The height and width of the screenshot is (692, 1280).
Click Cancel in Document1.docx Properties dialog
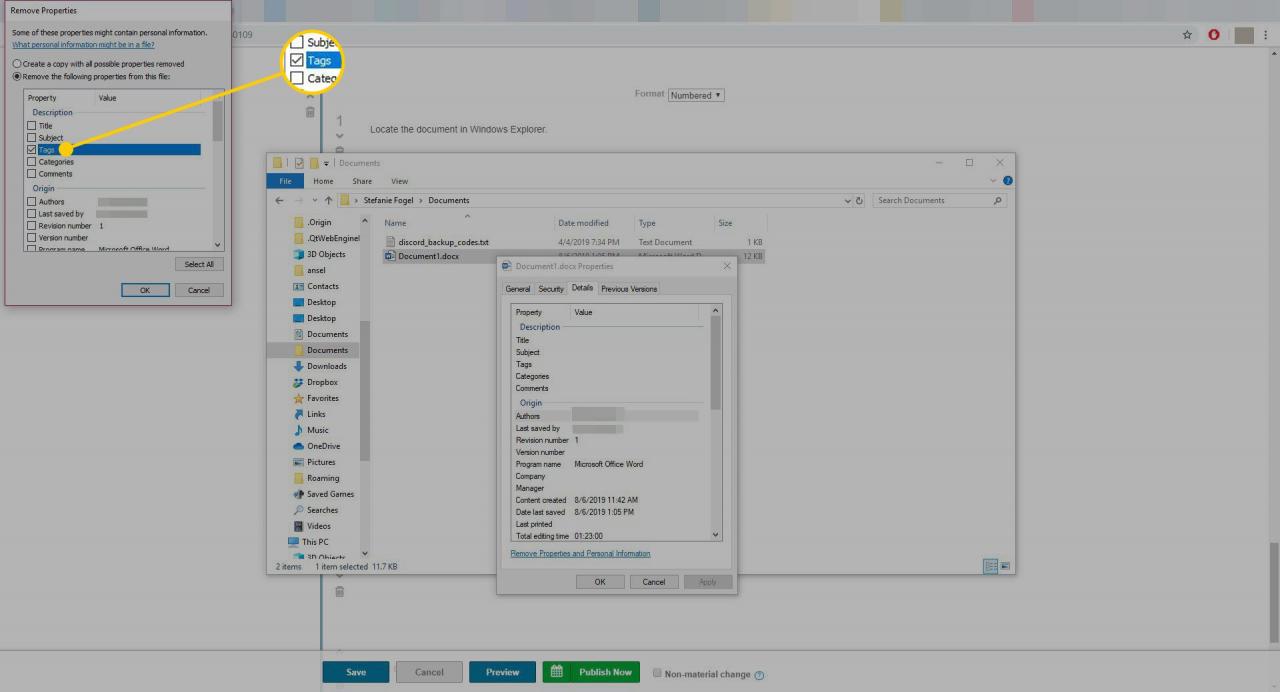tap(654, 582)
